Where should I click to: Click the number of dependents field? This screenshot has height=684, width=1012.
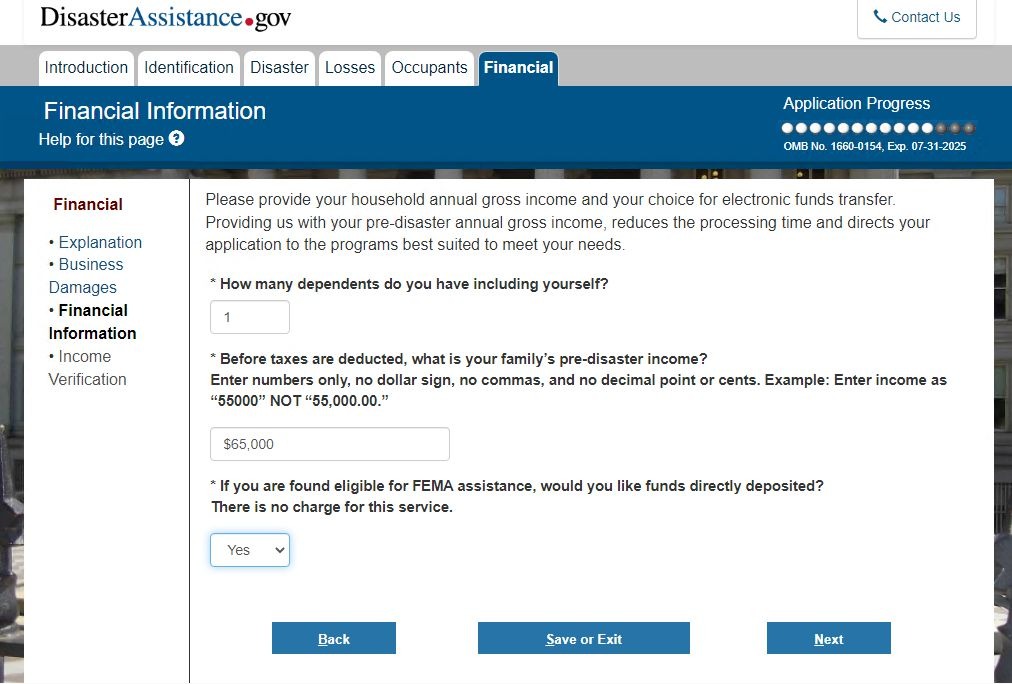pyautogui.click(x=250, y=317)
